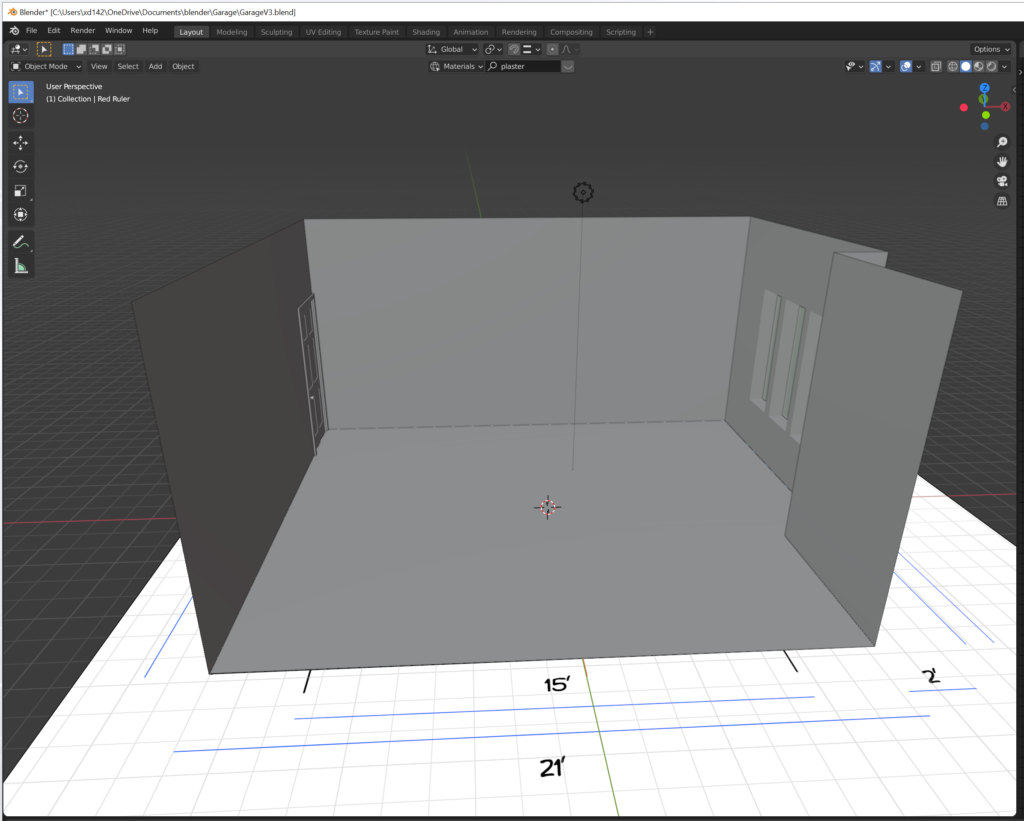This screenshot has width=1024, height=821.
Task: Click the Object header button
Action: pyautogui.click(x=183, y=67)
